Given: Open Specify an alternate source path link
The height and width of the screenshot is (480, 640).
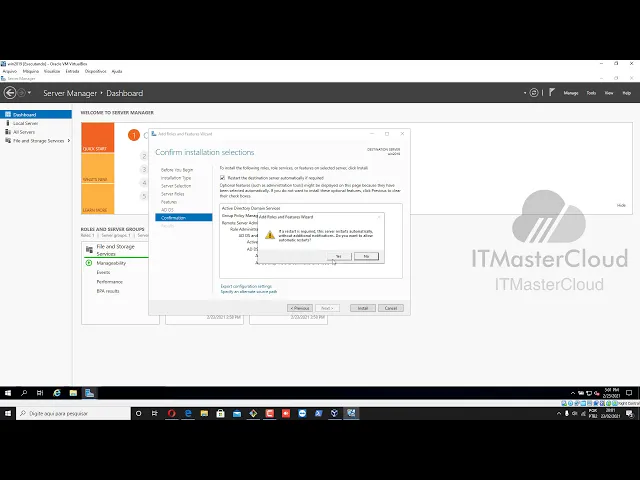Looking at the screenshot, I should [x=249, y=291].
